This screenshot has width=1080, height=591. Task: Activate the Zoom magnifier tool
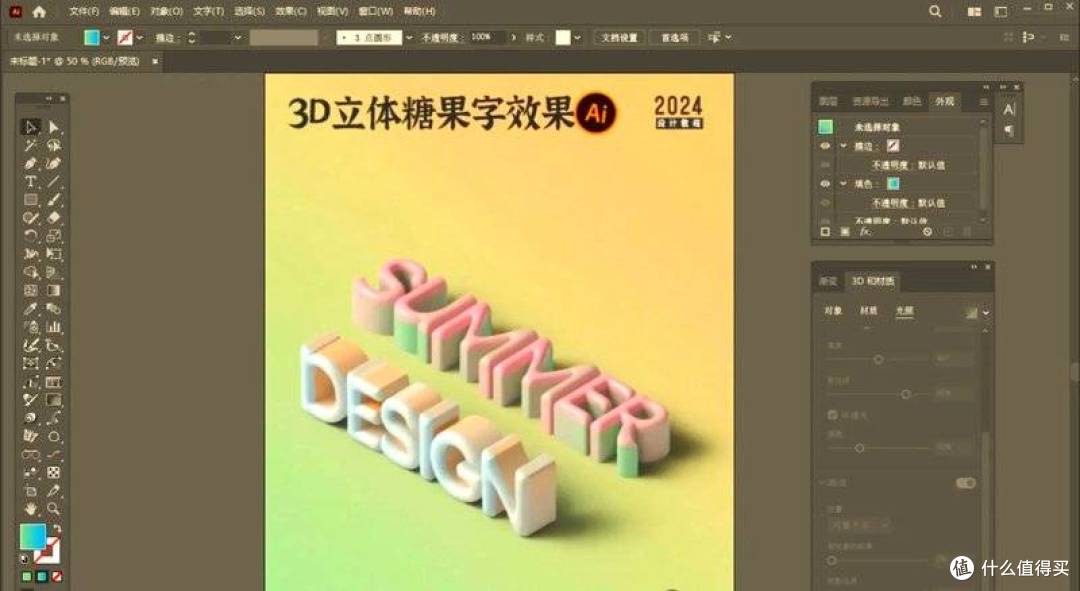[54, 509]
